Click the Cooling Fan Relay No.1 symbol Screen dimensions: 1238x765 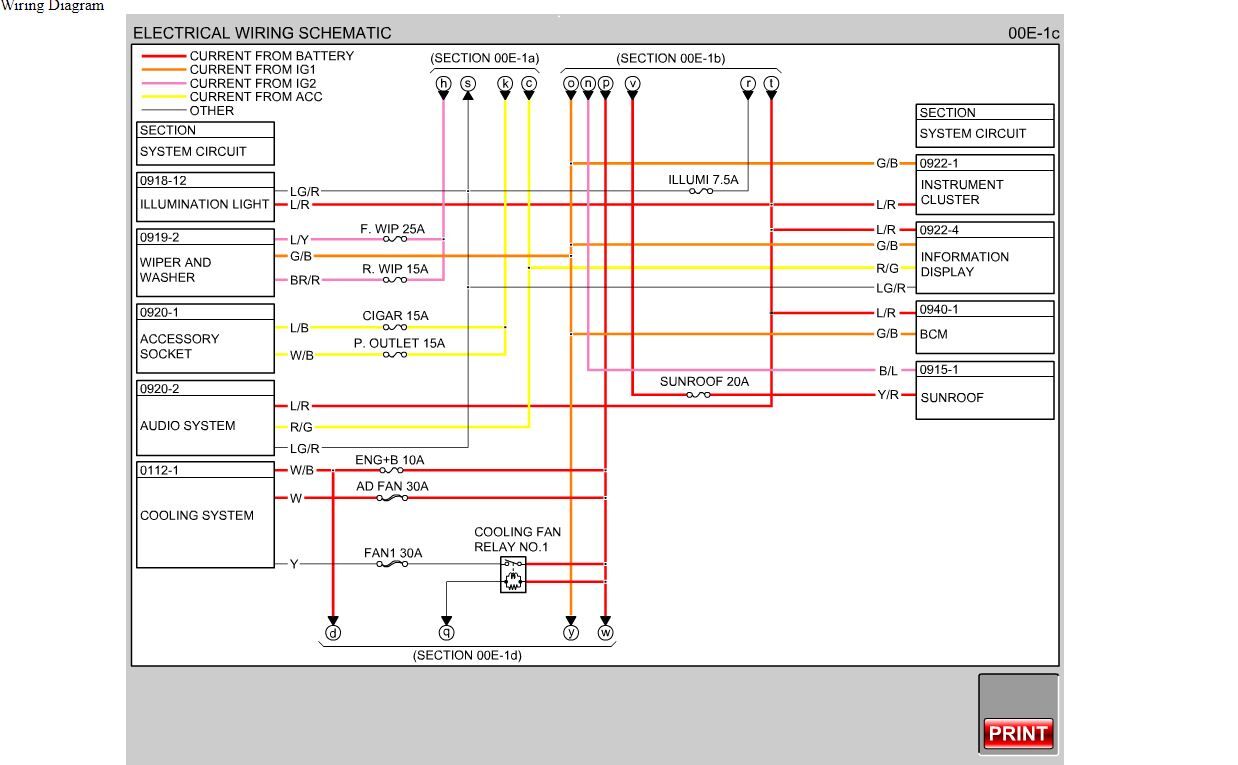tap(513, 575)
